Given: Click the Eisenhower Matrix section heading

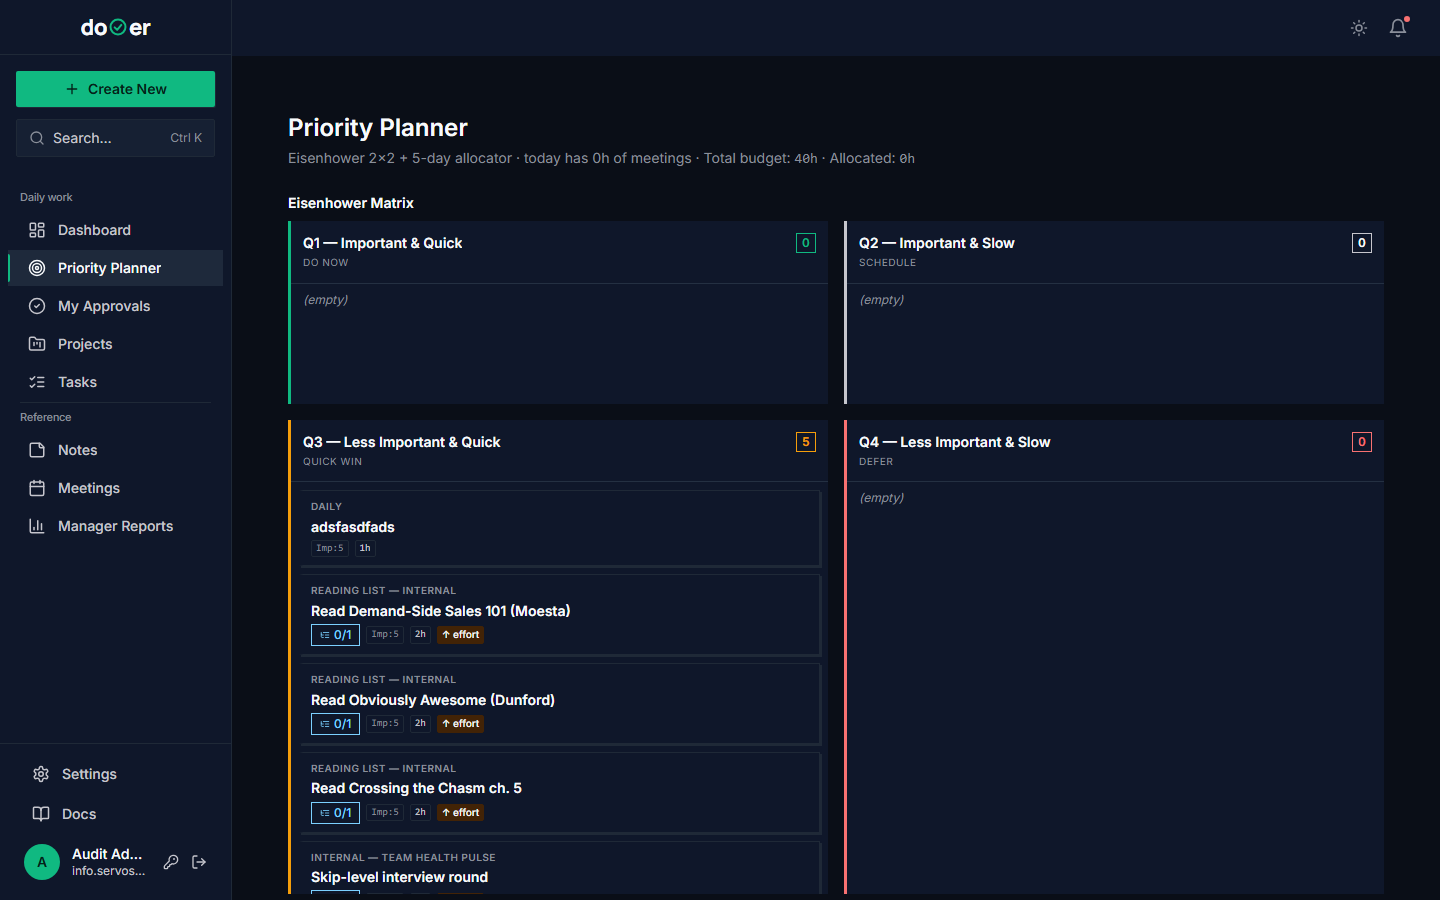Looking at the screenshot, I should point(351,203).
